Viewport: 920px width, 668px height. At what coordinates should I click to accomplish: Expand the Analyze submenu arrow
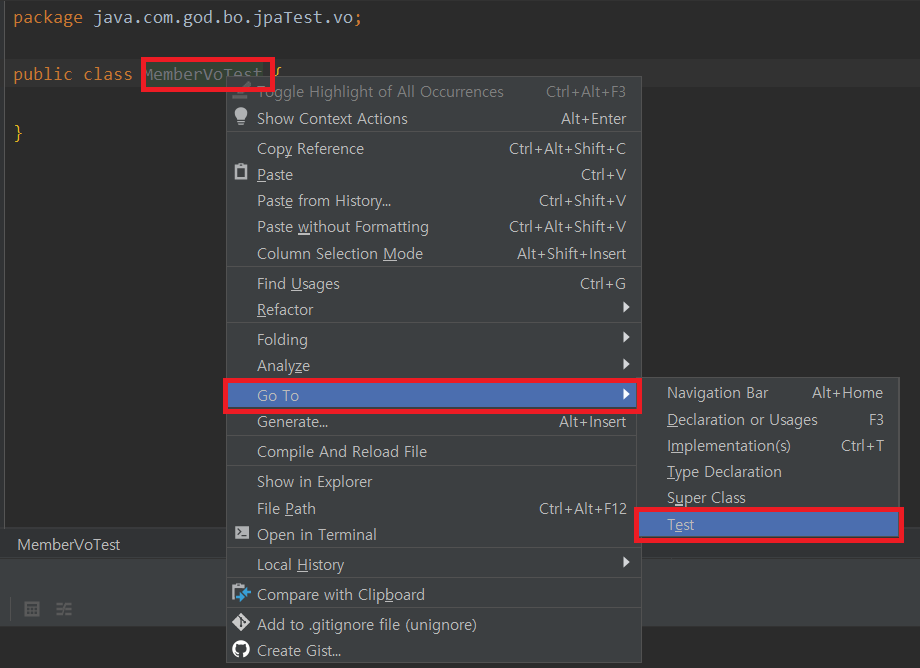(x=626, y=364)
